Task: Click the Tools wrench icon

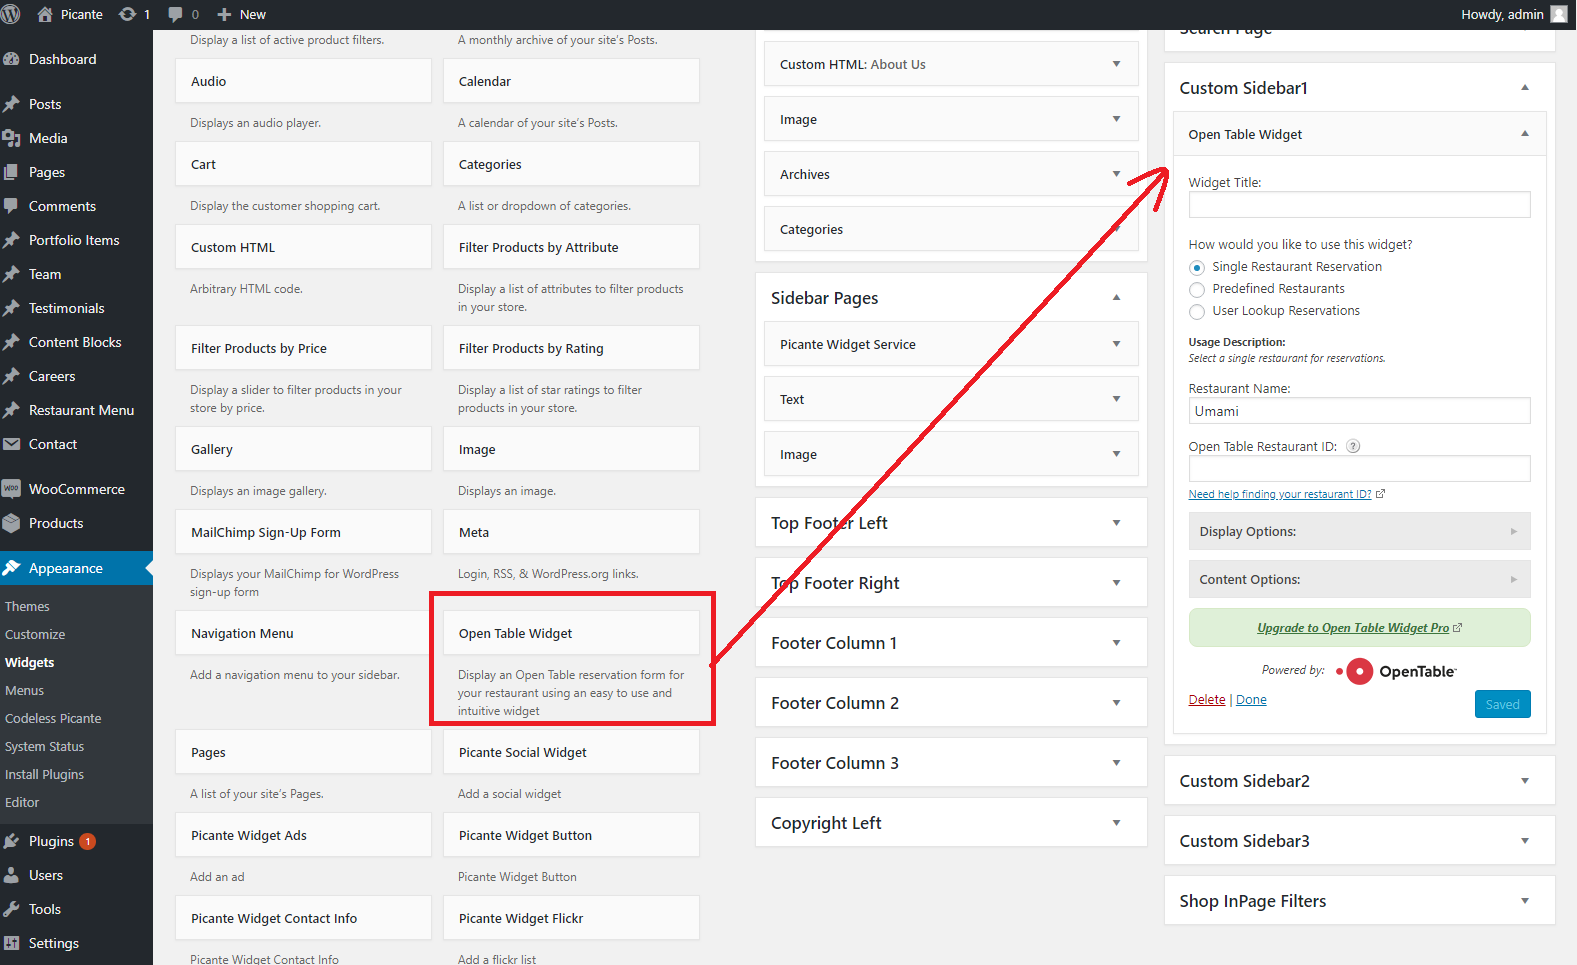Action: point(11,909)
